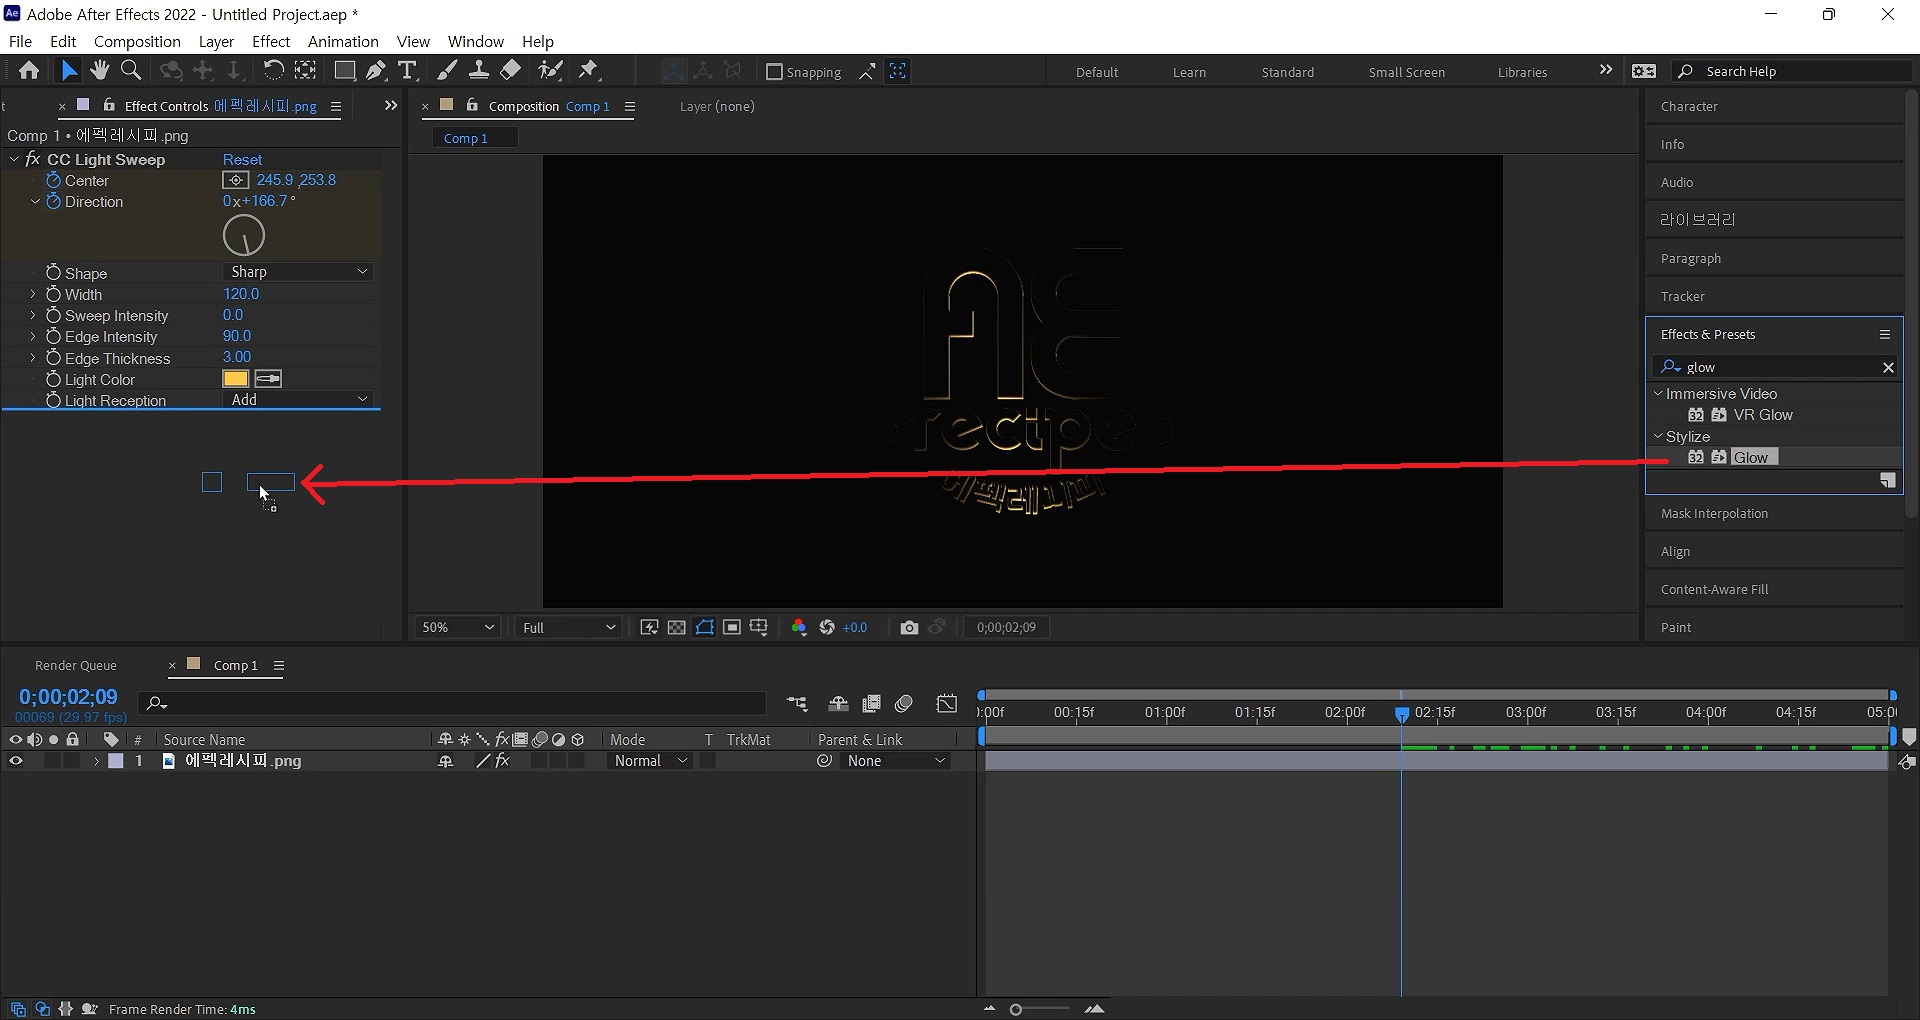Toggle stopwatch for Sweep Intensity
The height and width of the screenshot is (1020, 1920).
click(x=54, y=315)
